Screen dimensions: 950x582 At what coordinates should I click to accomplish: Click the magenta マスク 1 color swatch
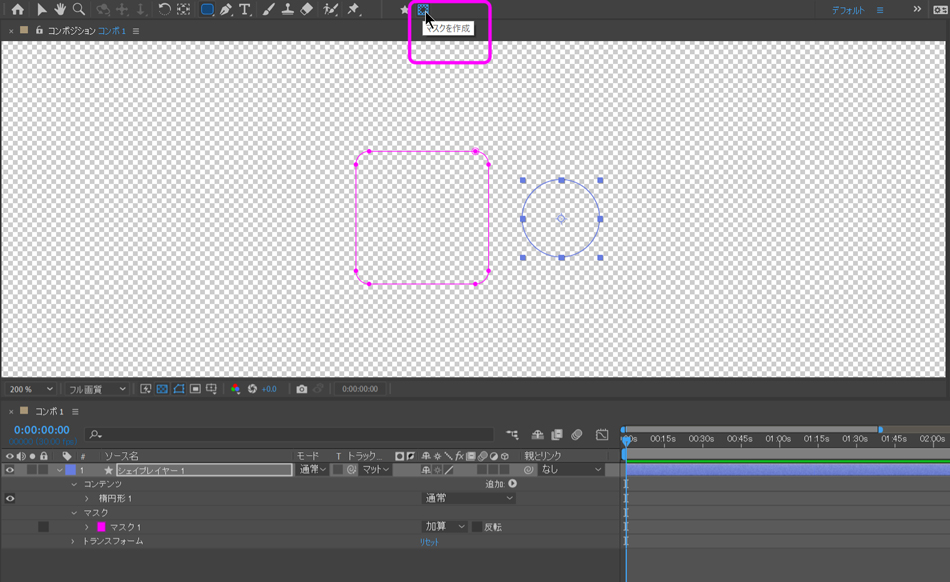(101, 527)
